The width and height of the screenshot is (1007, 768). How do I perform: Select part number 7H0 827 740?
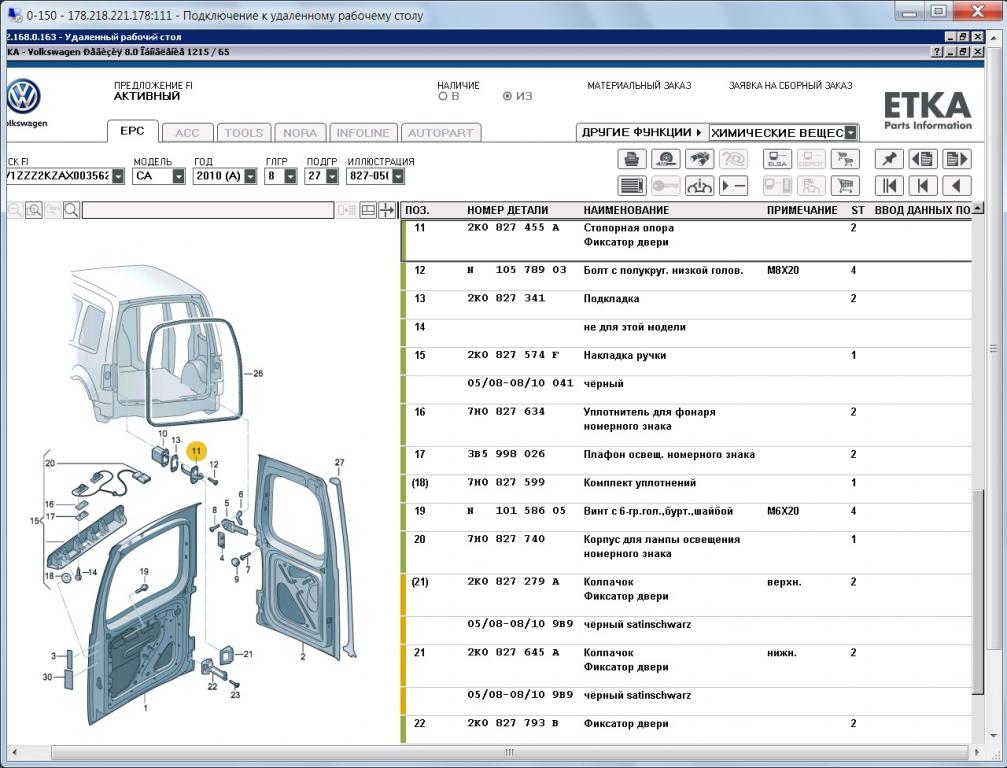pos(506,539)
